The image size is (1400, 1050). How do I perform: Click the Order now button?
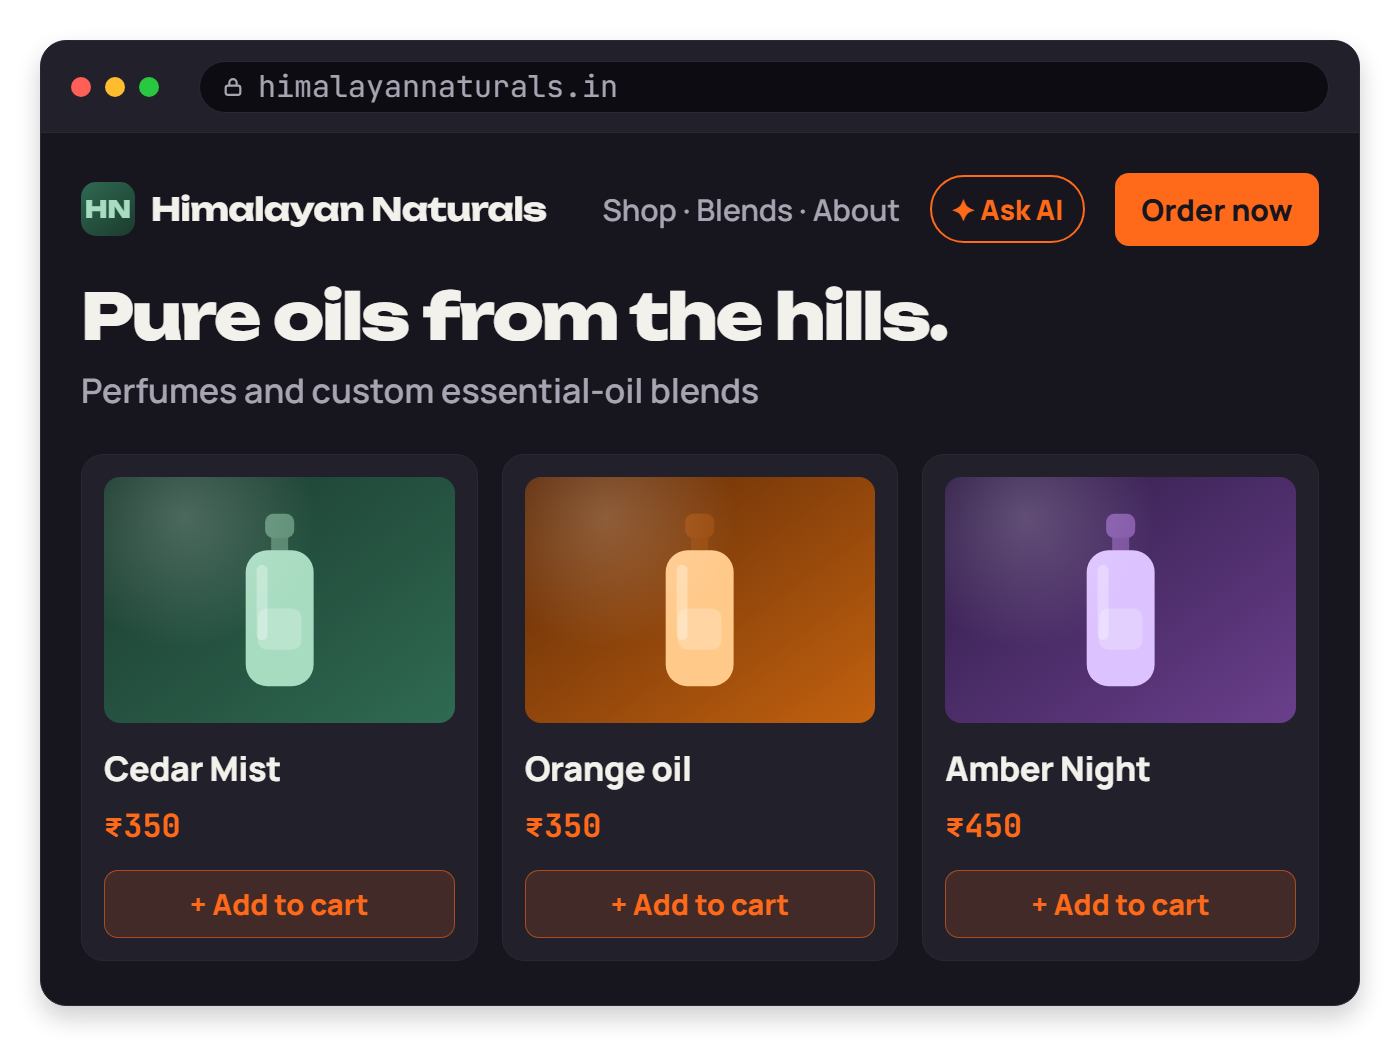pyautogui.click(x=1216, y=209)
